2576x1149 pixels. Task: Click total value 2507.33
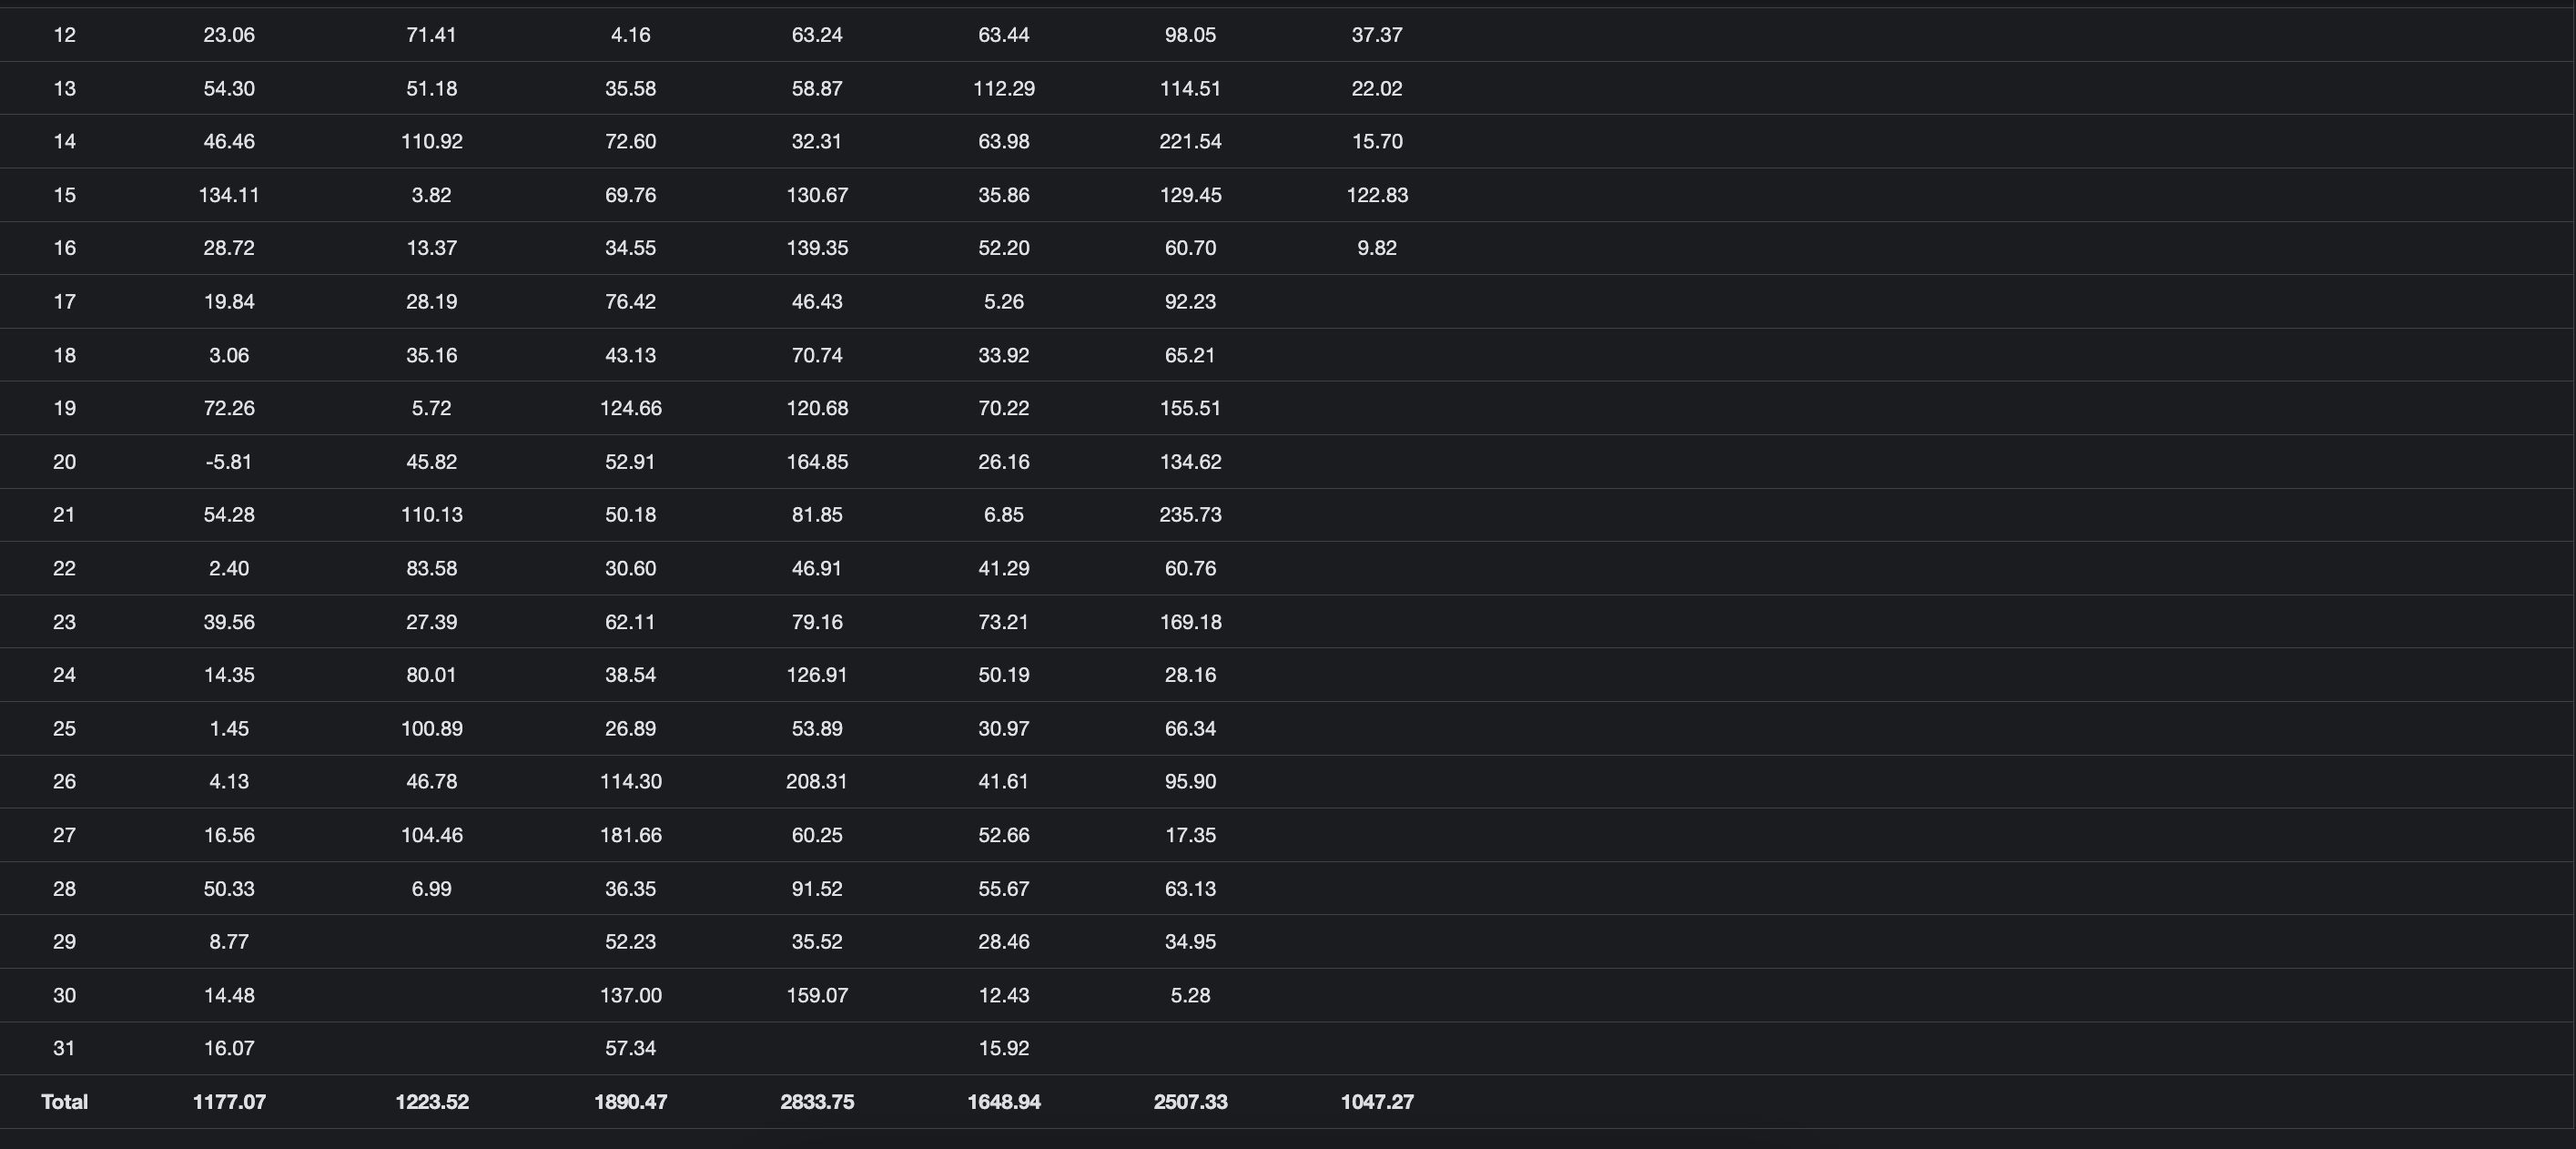click(1190, 1102)
